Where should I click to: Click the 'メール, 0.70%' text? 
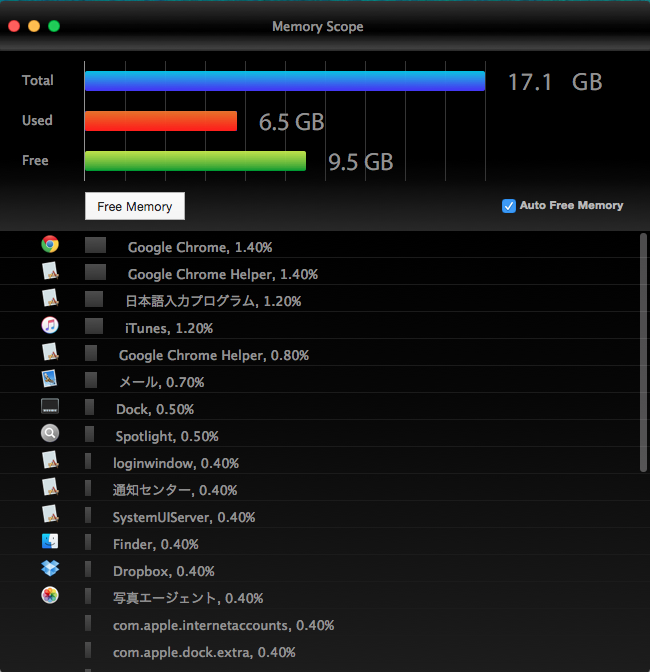162,382
